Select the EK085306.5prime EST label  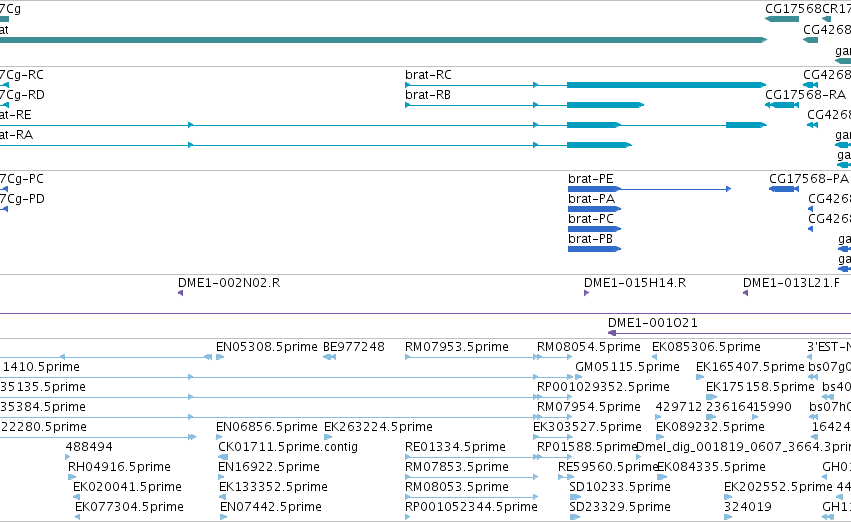click(706, 347)
